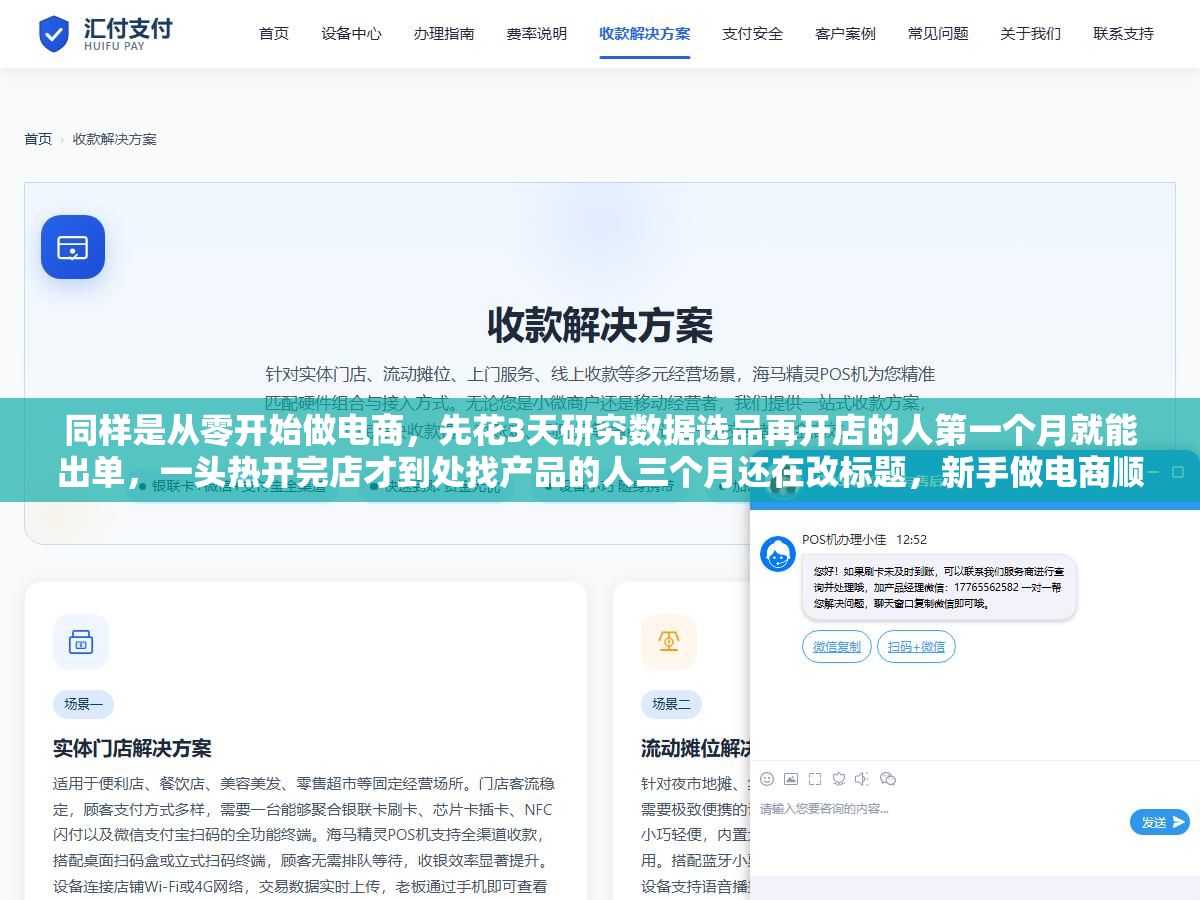The height and width of the screenshot is (900, 1200).
Task: Open 常见问题 menu entry
Action: [938, 33]
